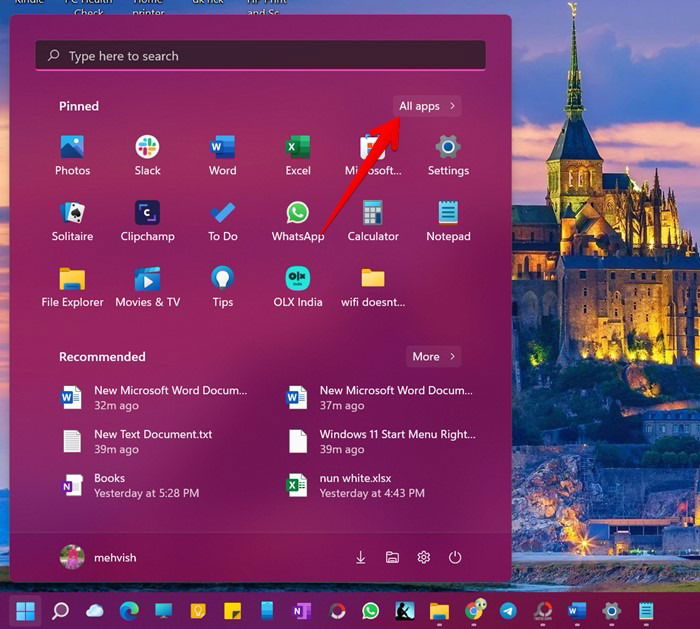Open the WhatsApp pinned app
Viewport: 700px width, 629px height.
click(298, 221)
